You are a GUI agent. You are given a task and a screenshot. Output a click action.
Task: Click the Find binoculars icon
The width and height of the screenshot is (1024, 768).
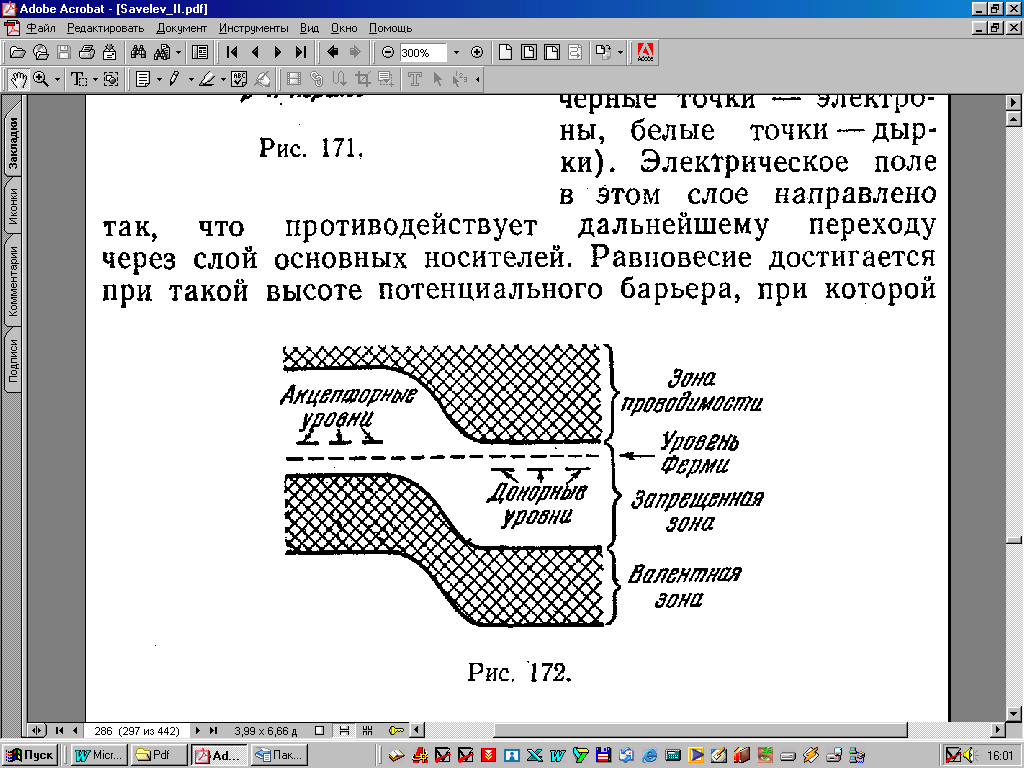pyautogui.click(x=138, y=52)
